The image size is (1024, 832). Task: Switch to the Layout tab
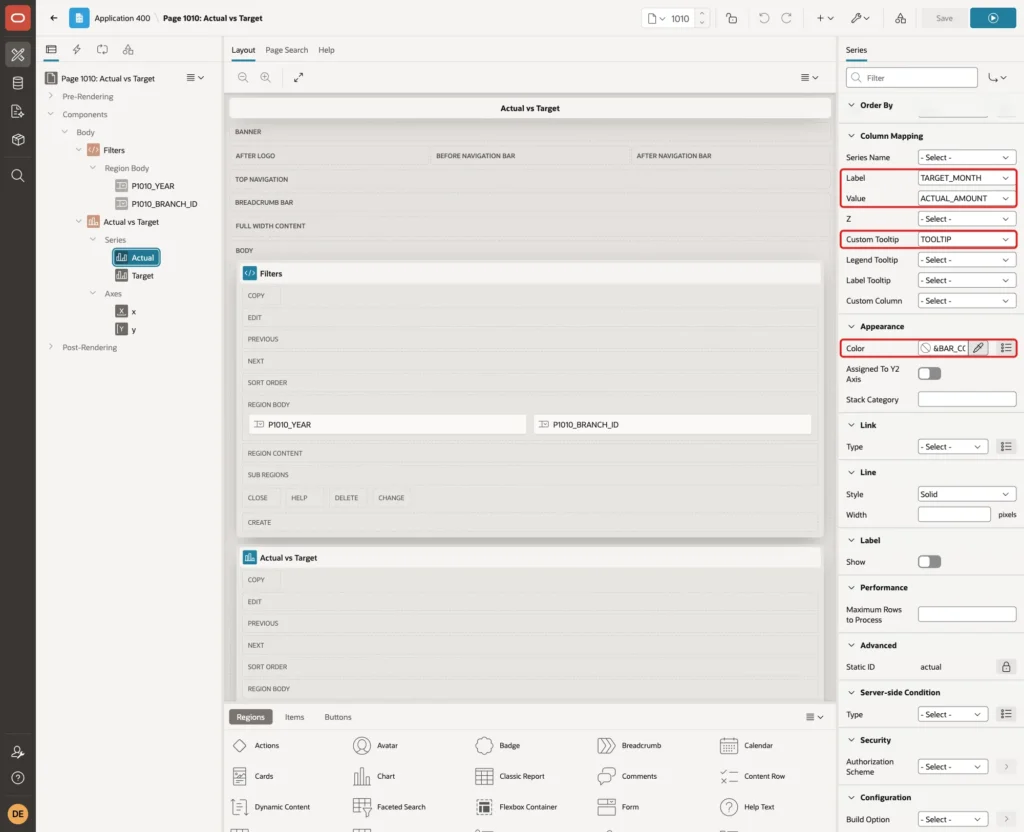[x=243, y=50]
